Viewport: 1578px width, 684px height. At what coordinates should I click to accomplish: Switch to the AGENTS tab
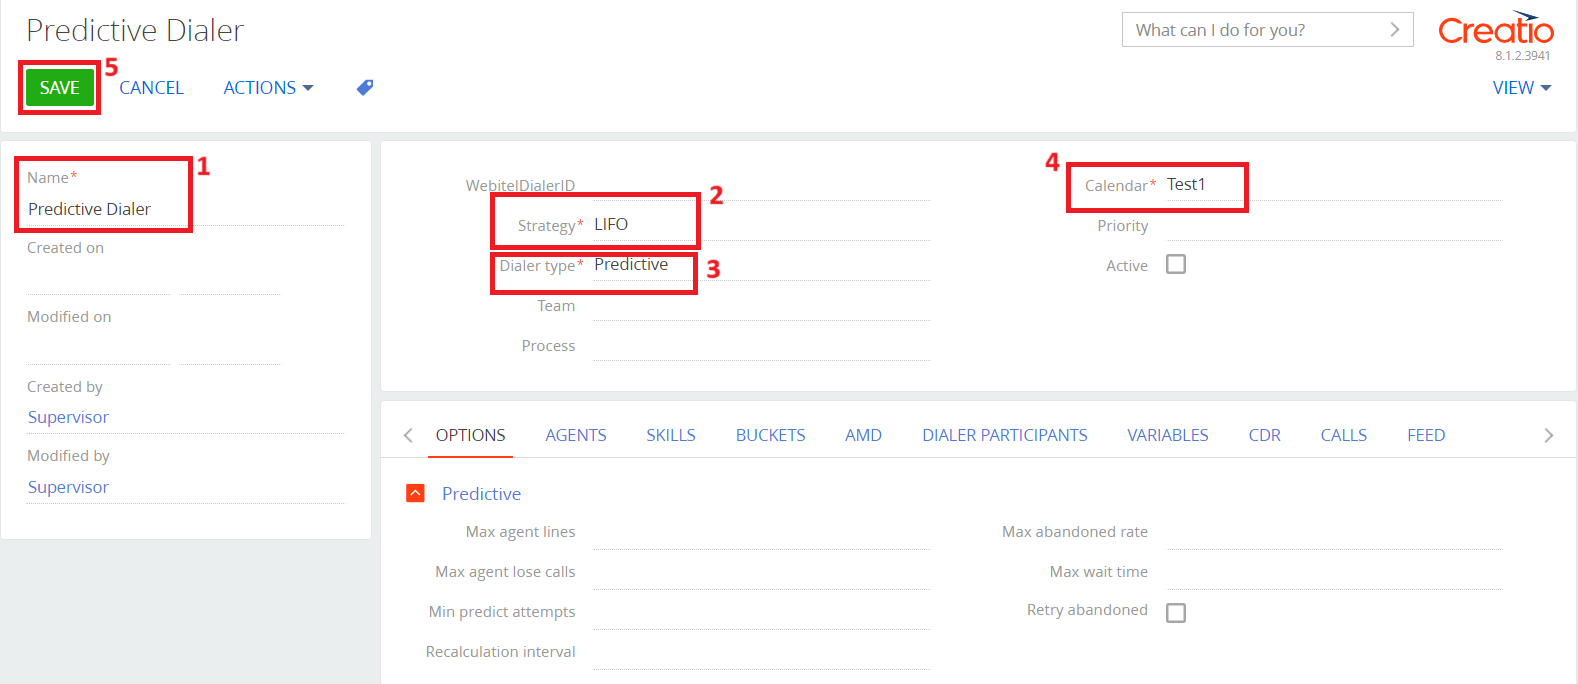(x=576, y=435)
